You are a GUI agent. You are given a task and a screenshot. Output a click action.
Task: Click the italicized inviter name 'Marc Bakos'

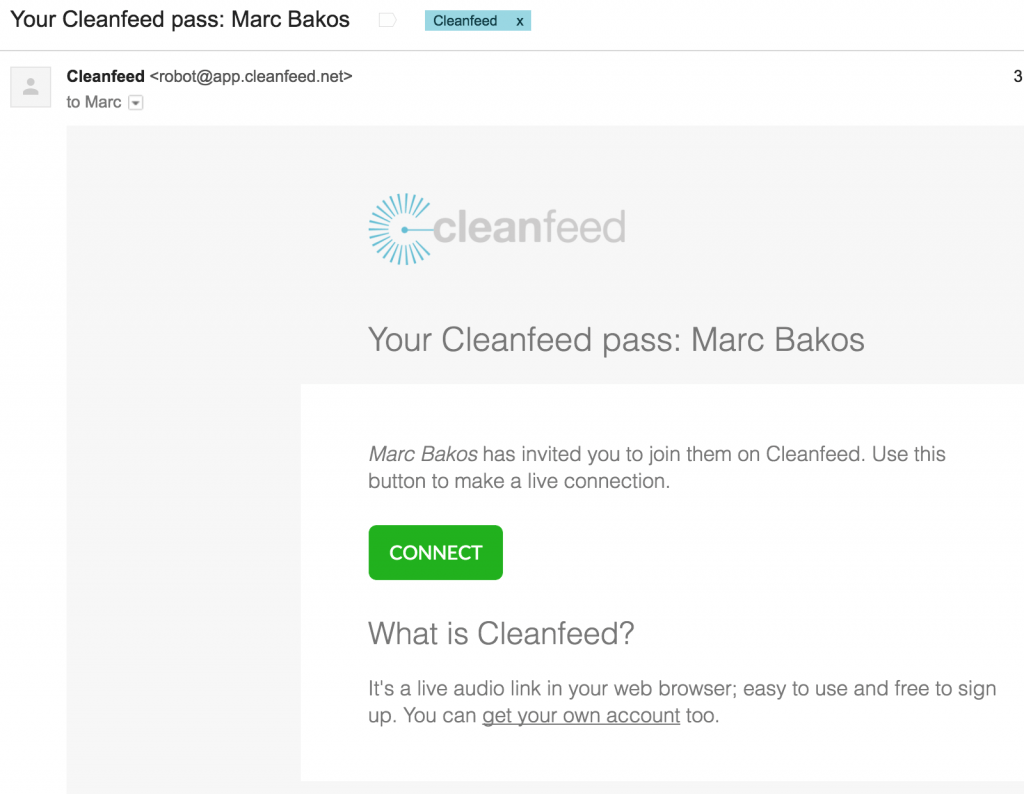coord(422,453)
